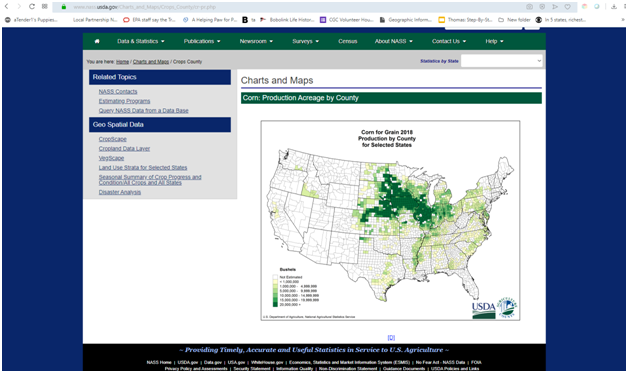Click the browser reload icon
Screen dimensions: 628x373
tap(32, 6)
